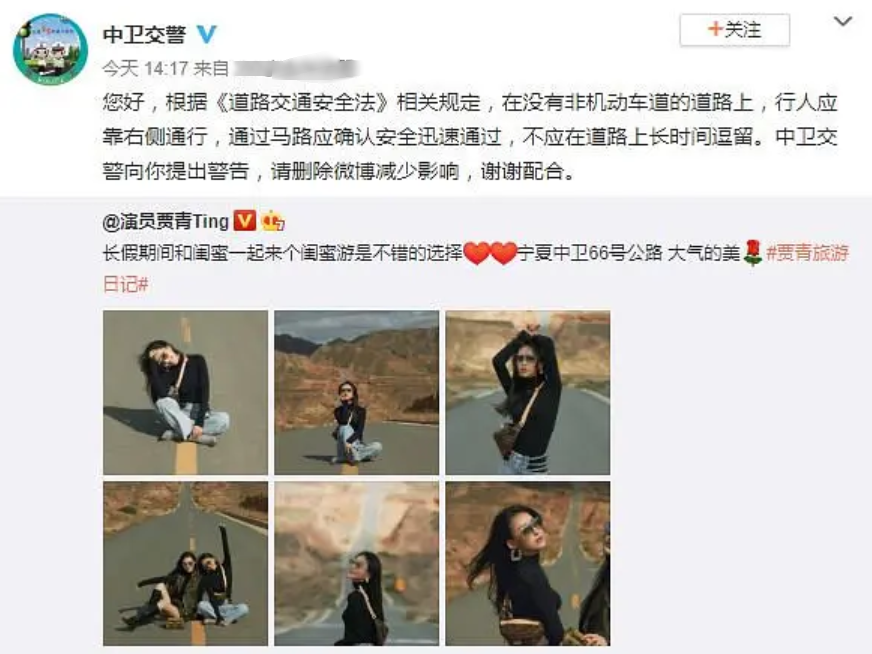
Task: Follow 中卫交警 with the +关注 button
Action: (x=734, y=29)
